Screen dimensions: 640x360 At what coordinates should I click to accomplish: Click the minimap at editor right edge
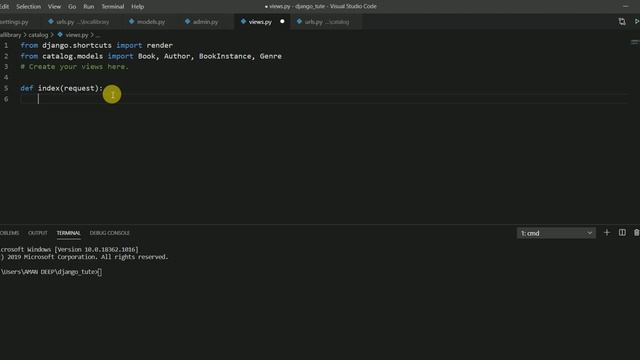click(635, 42)
